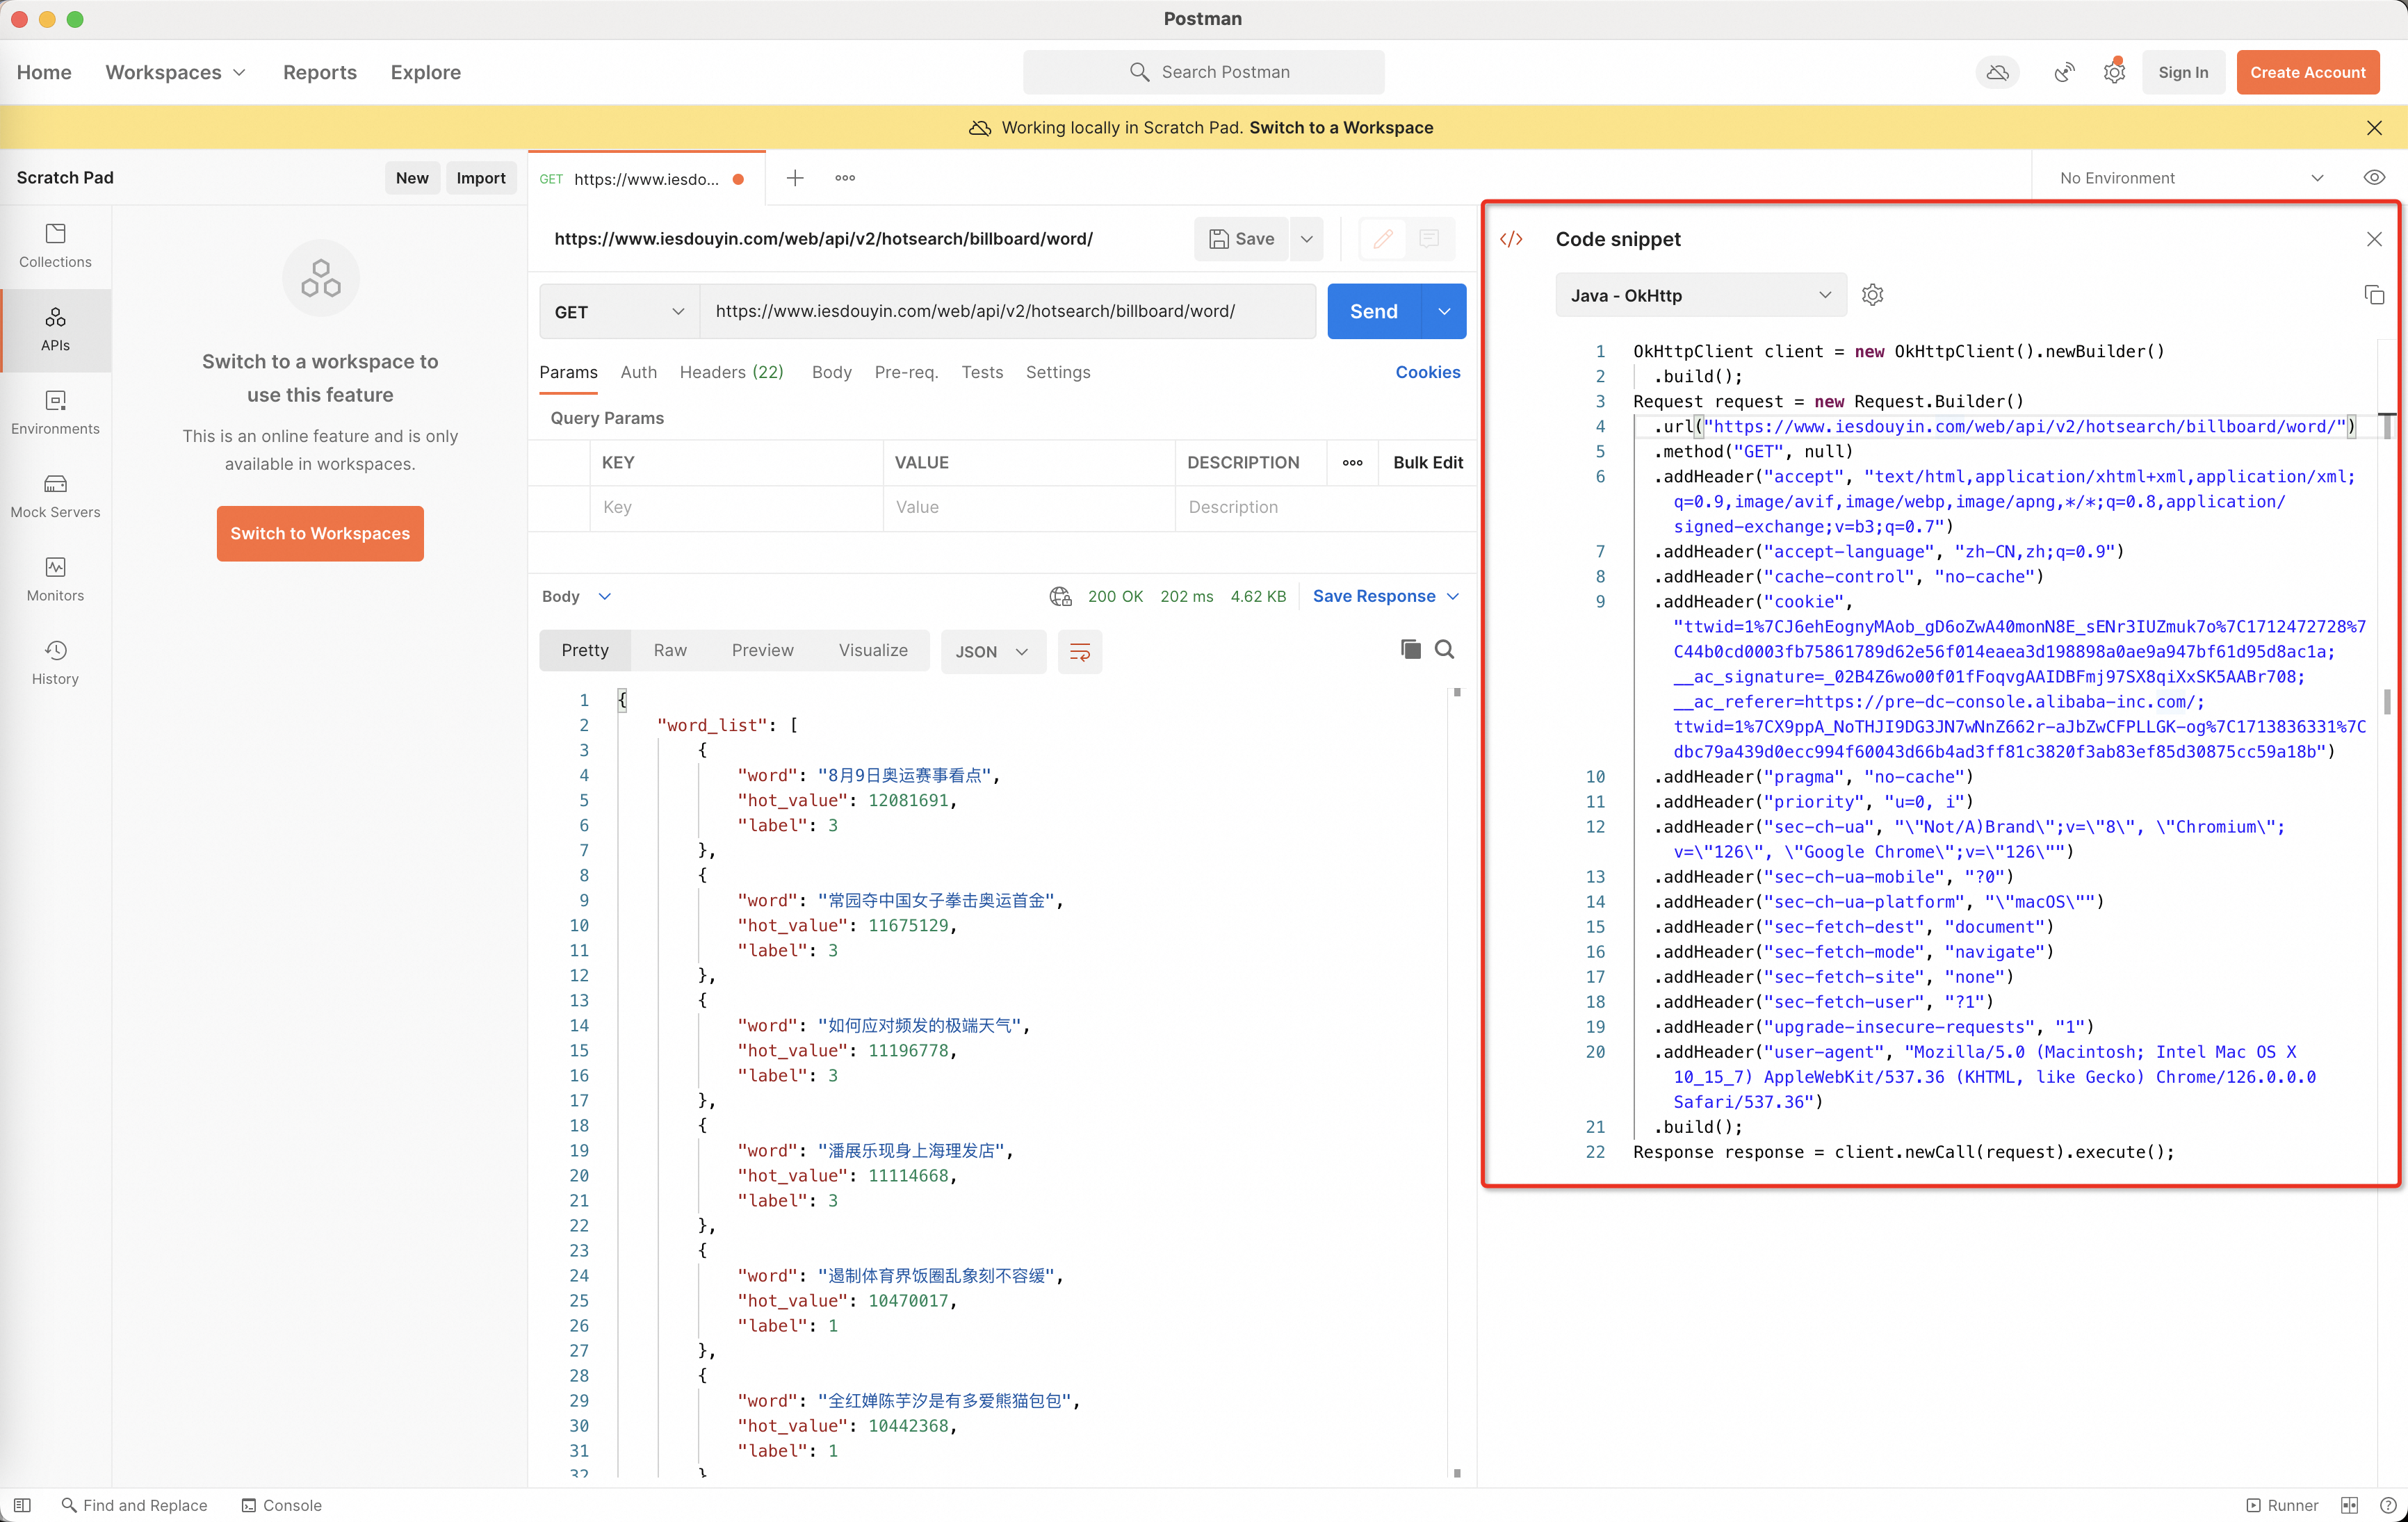Open the Pre-req. tab
This screenshot has height=1522, width=2408.
[906, 372]
